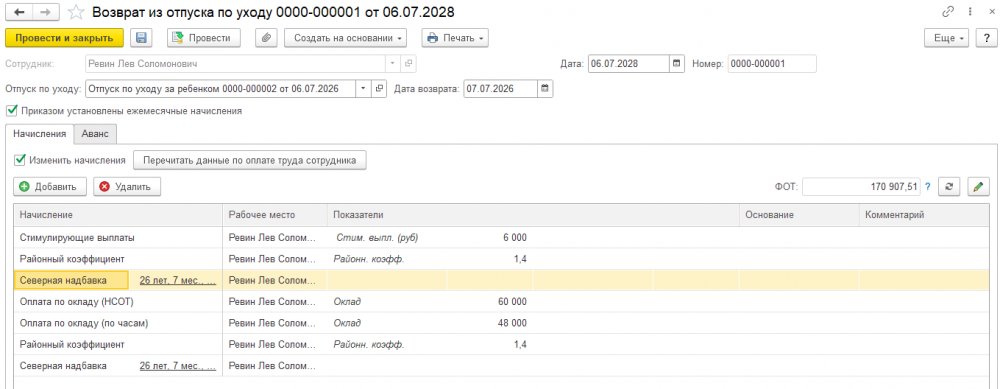
Task: Toggle the Изменить начисления checkbox
Action: tap(20, 159)
